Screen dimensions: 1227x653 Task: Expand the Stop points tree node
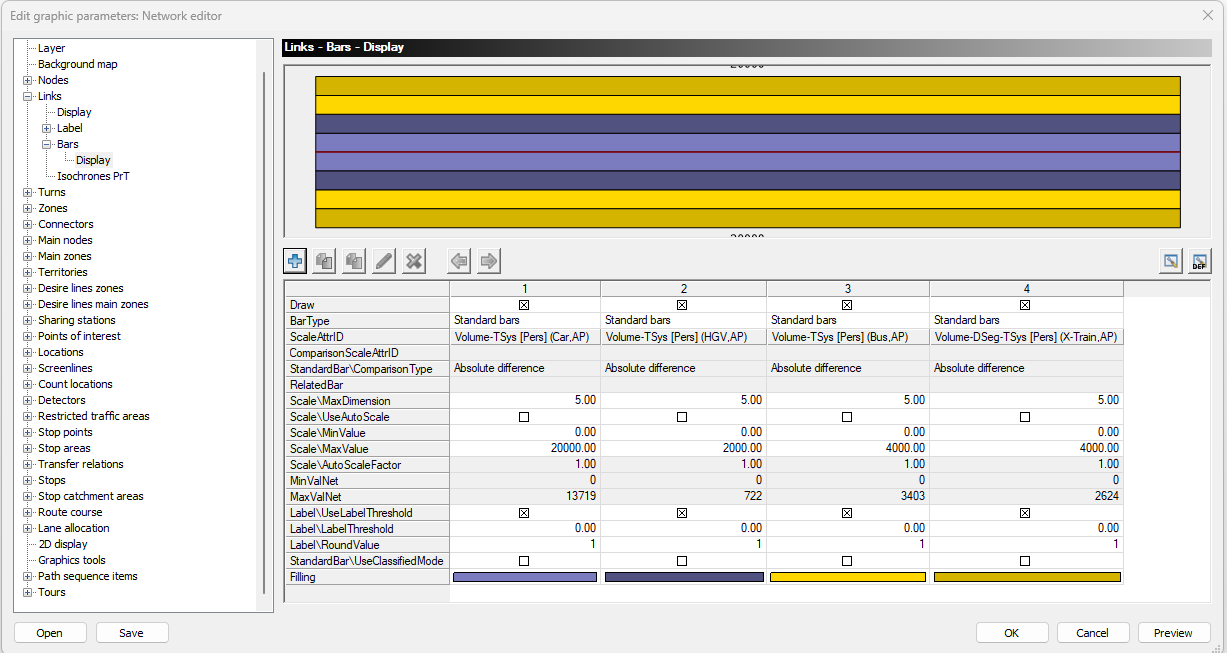click(28, 432)
